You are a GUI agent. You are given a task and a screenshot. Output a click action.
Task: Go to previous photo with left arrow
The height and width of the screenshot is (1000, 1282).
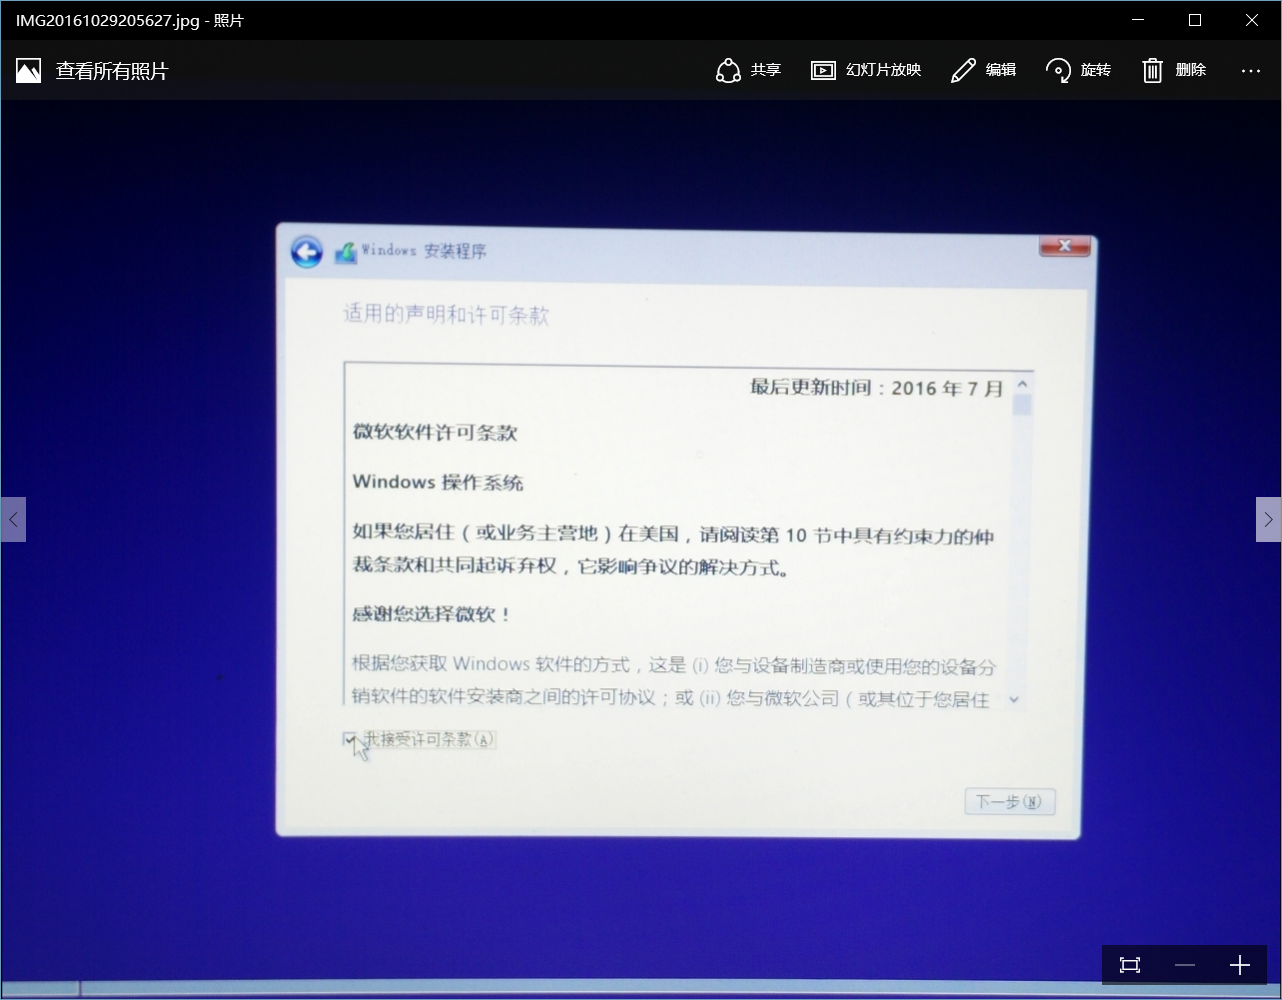[x=13, y=519]
